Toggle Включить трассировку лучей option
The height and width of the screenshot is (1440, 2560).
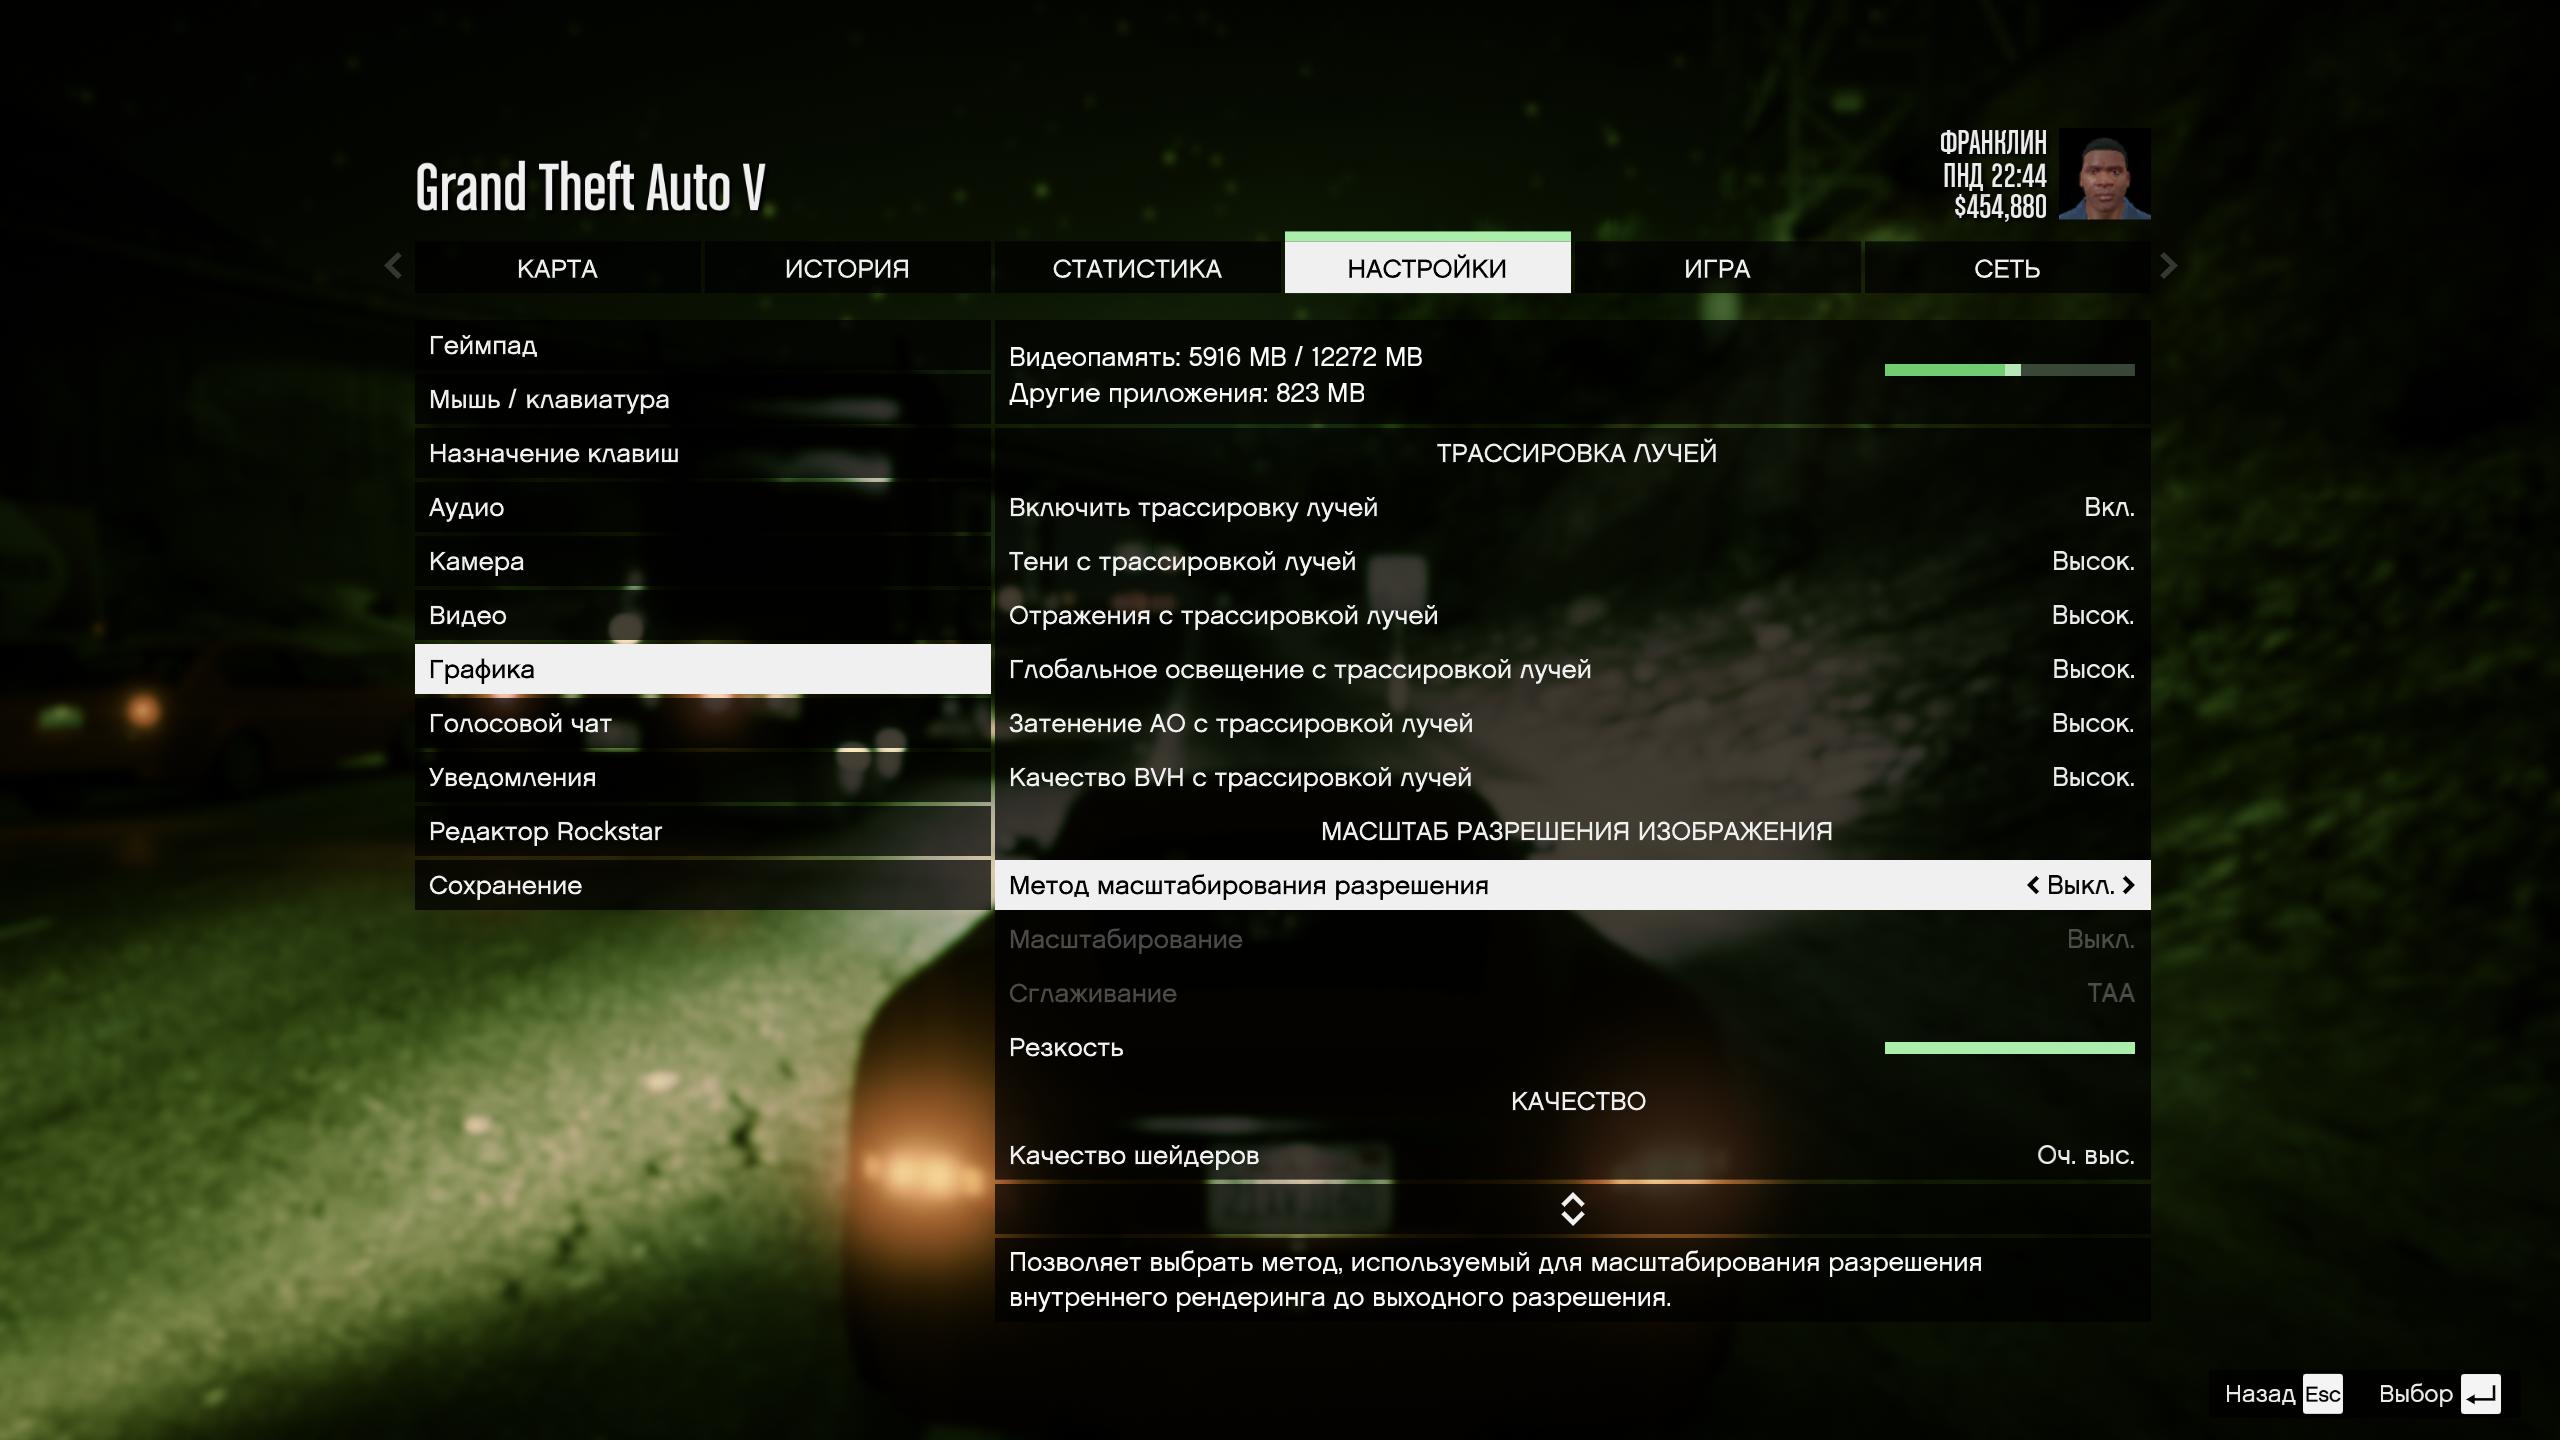[x=1573, y=507]
